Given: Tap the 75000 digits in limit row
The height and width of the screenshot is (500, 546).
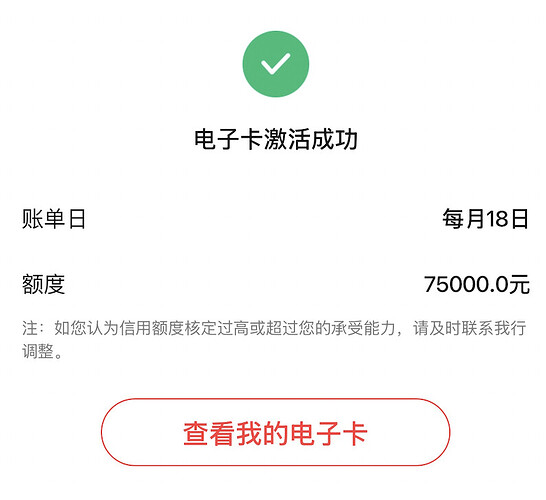Looking at the screenshot, I should (453, 284).
